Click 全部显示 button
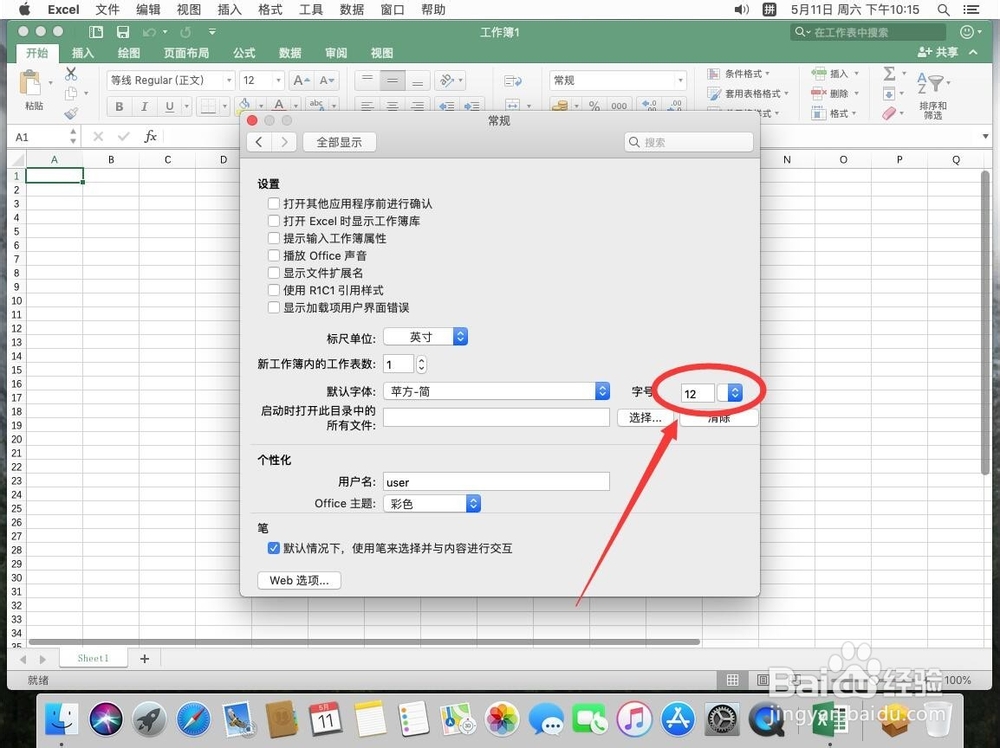The image size is (1000, 748). click(x=339, y=142)
